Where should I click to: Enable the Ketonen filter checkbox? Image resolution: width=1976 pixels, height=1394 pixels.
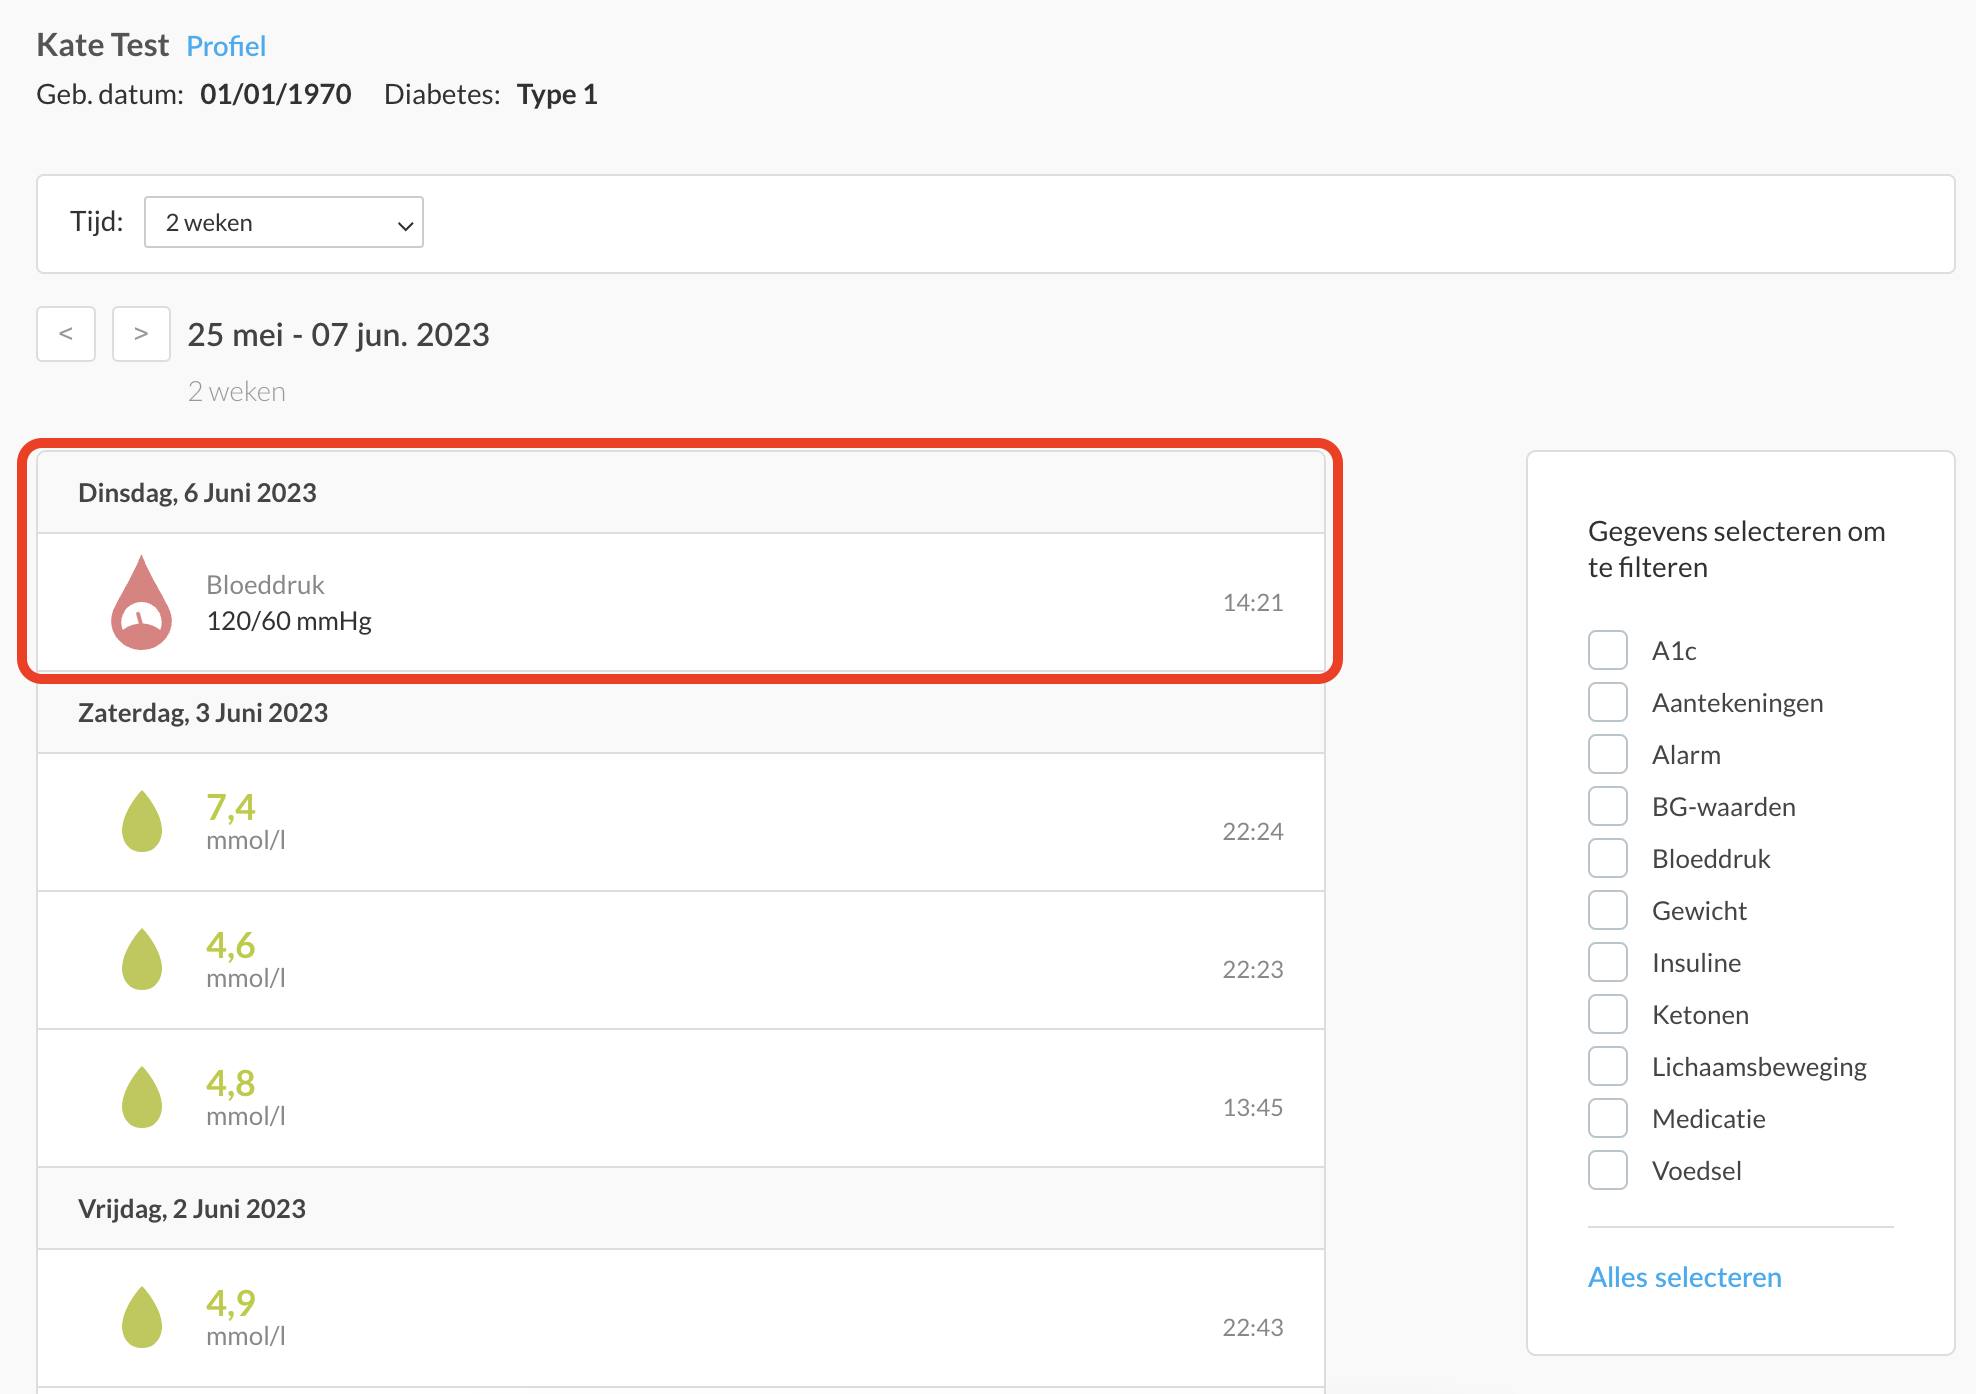pyautogui.click(x=1608, y=1014)
